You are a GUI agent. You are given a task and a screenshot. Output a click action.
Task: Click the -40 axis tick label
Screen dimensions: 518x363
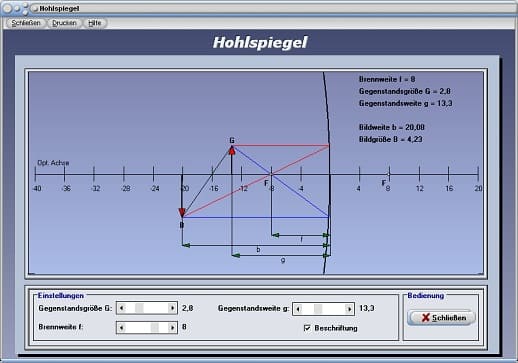tap(37, 189)
